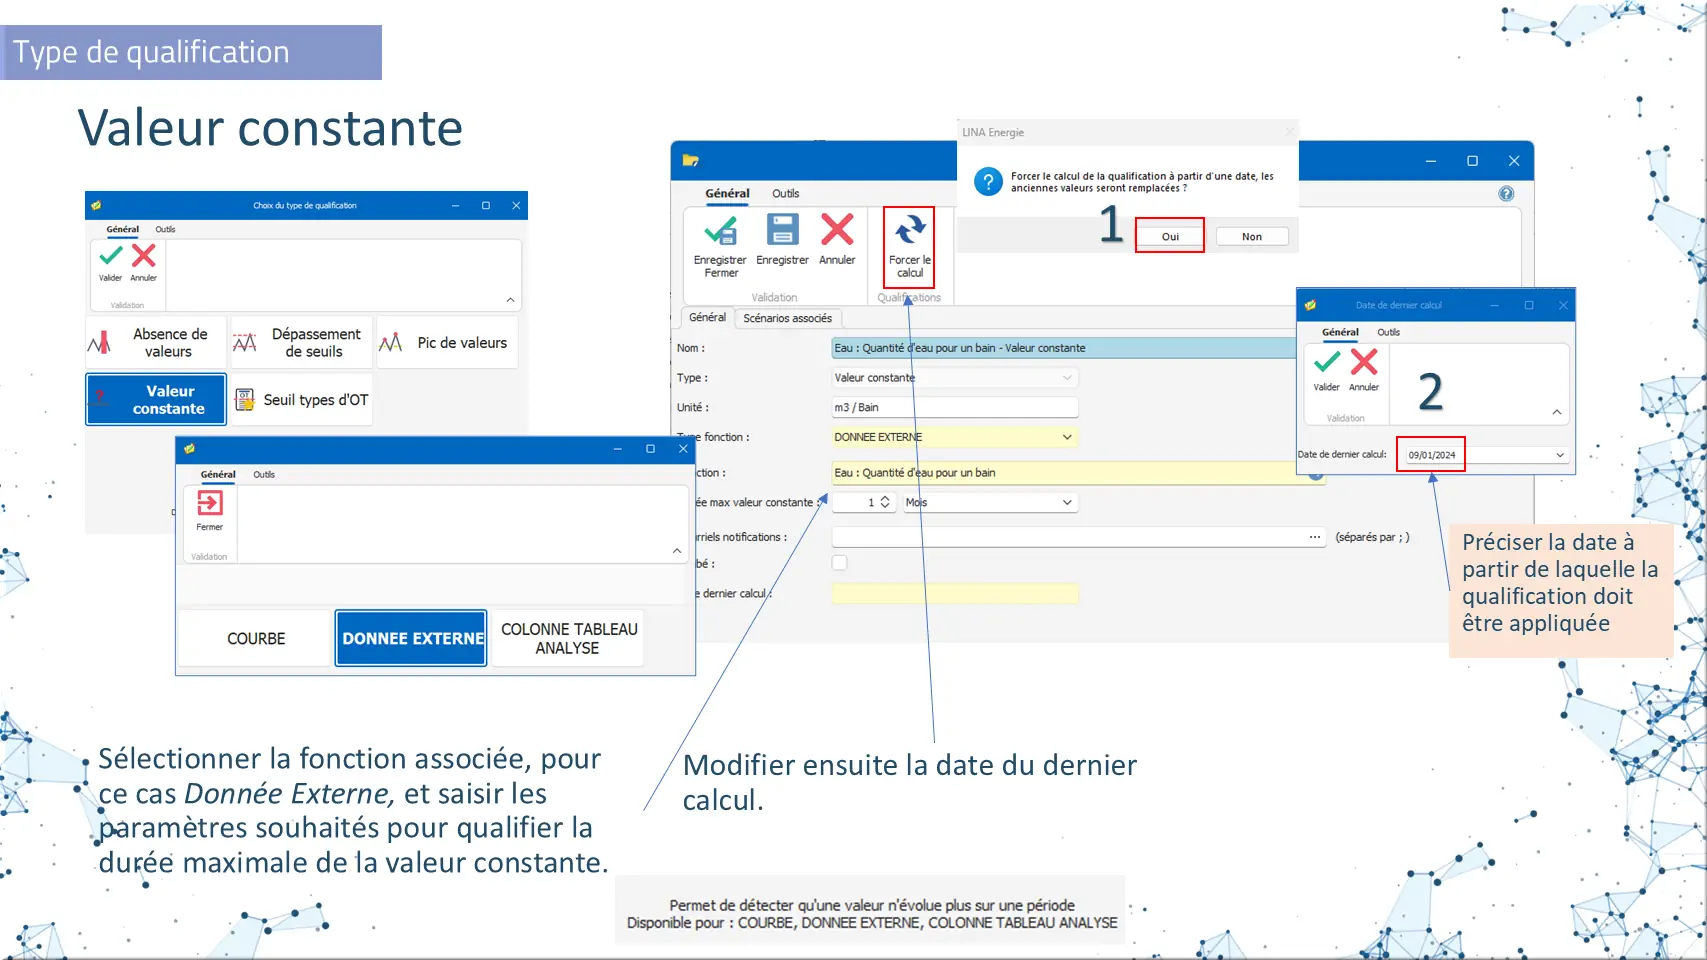Click the Nom text field
The width and height of the screenshot is (1707, 960).
click(1062, 348)
